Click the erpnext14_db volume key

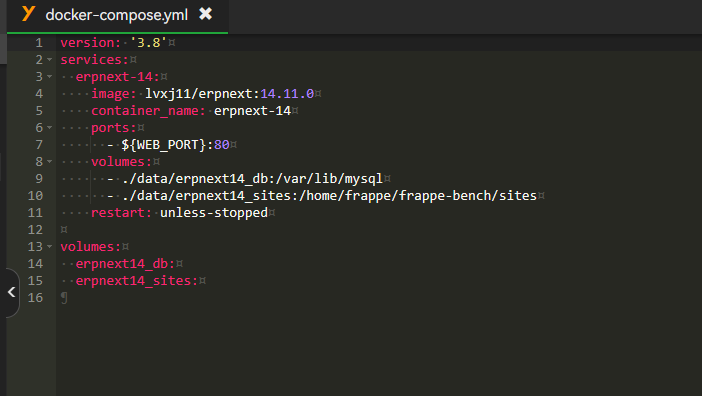coord(125,264)
